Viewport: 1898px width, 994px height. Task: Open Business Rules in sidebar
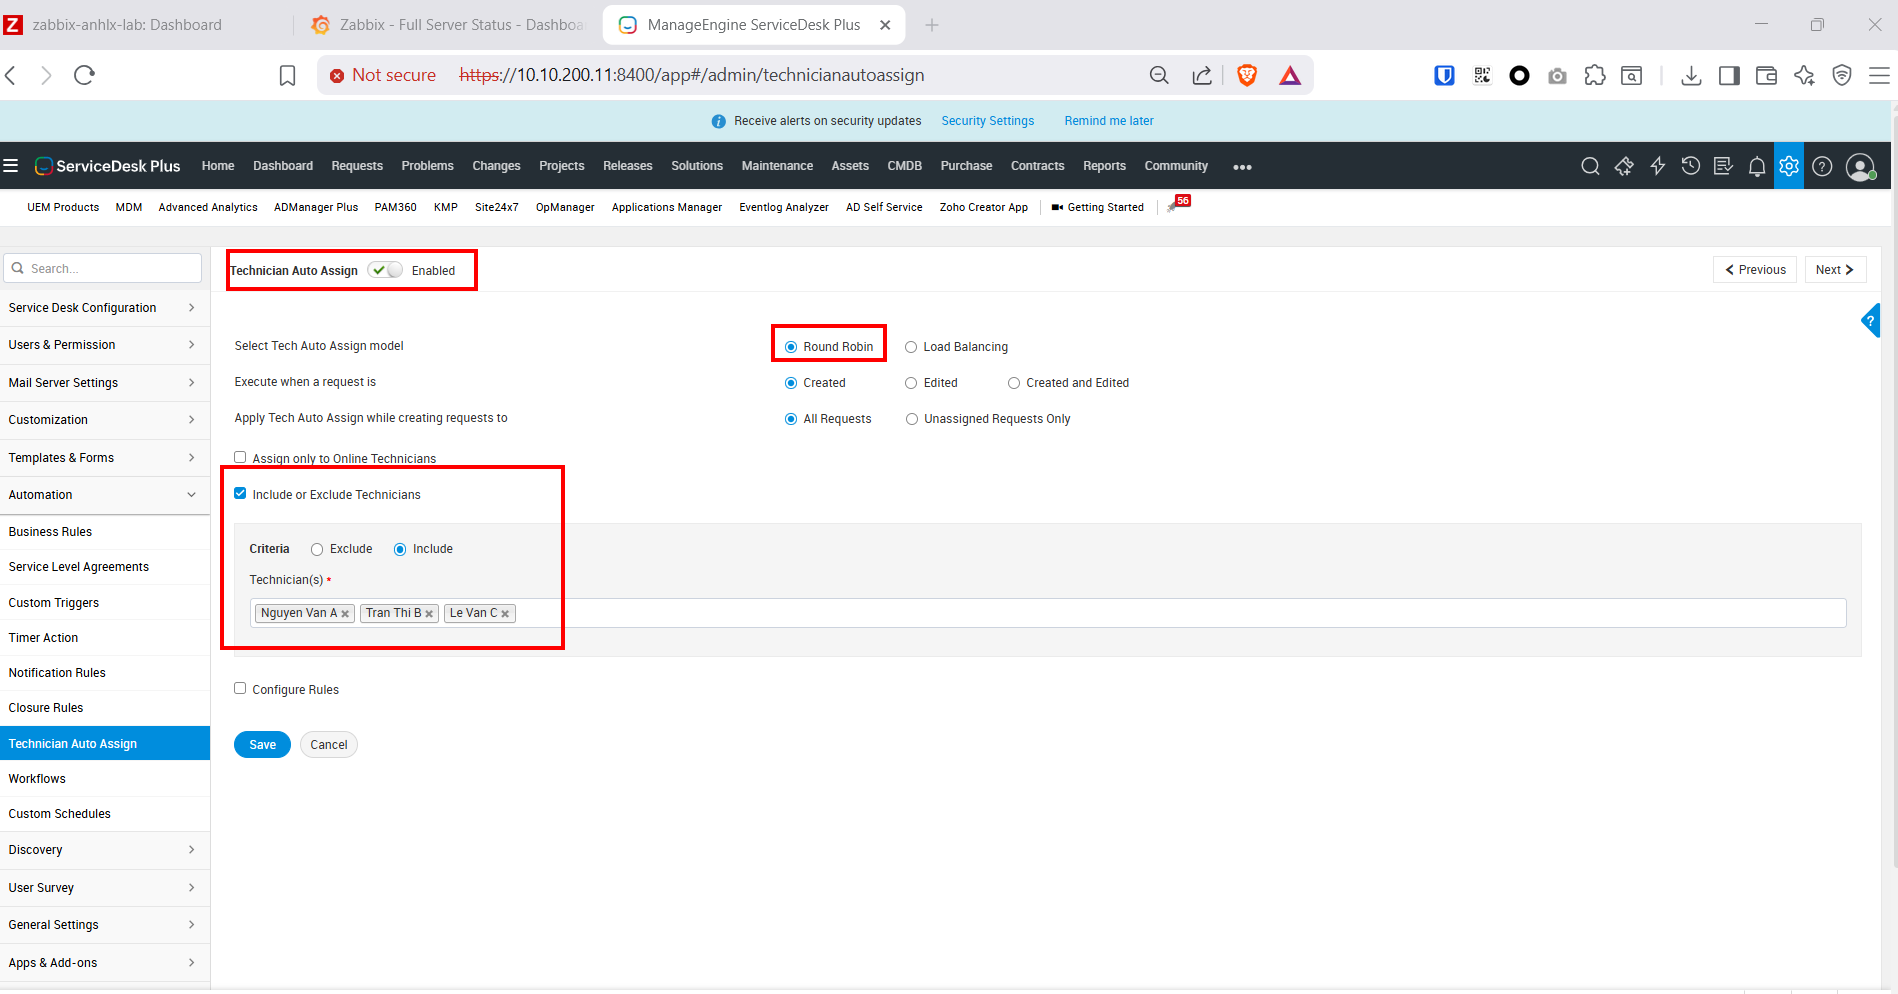coord(50,532)
